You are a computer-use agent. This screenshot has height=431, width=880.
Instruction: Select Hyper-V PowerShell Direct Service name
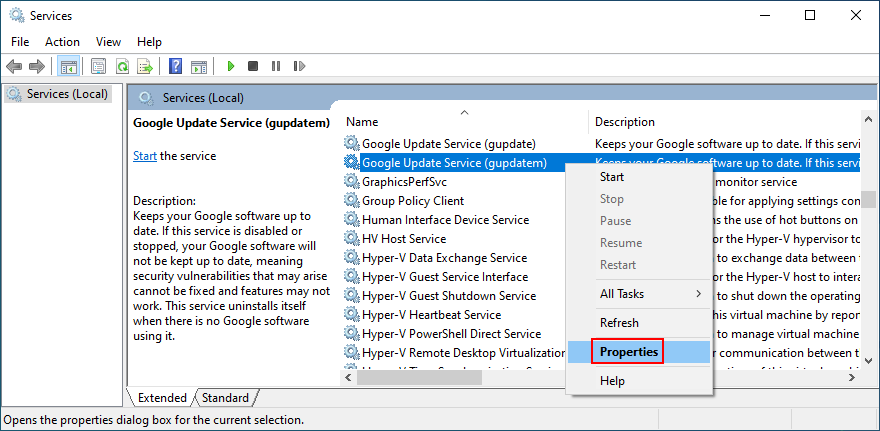[x=451, y=334]
